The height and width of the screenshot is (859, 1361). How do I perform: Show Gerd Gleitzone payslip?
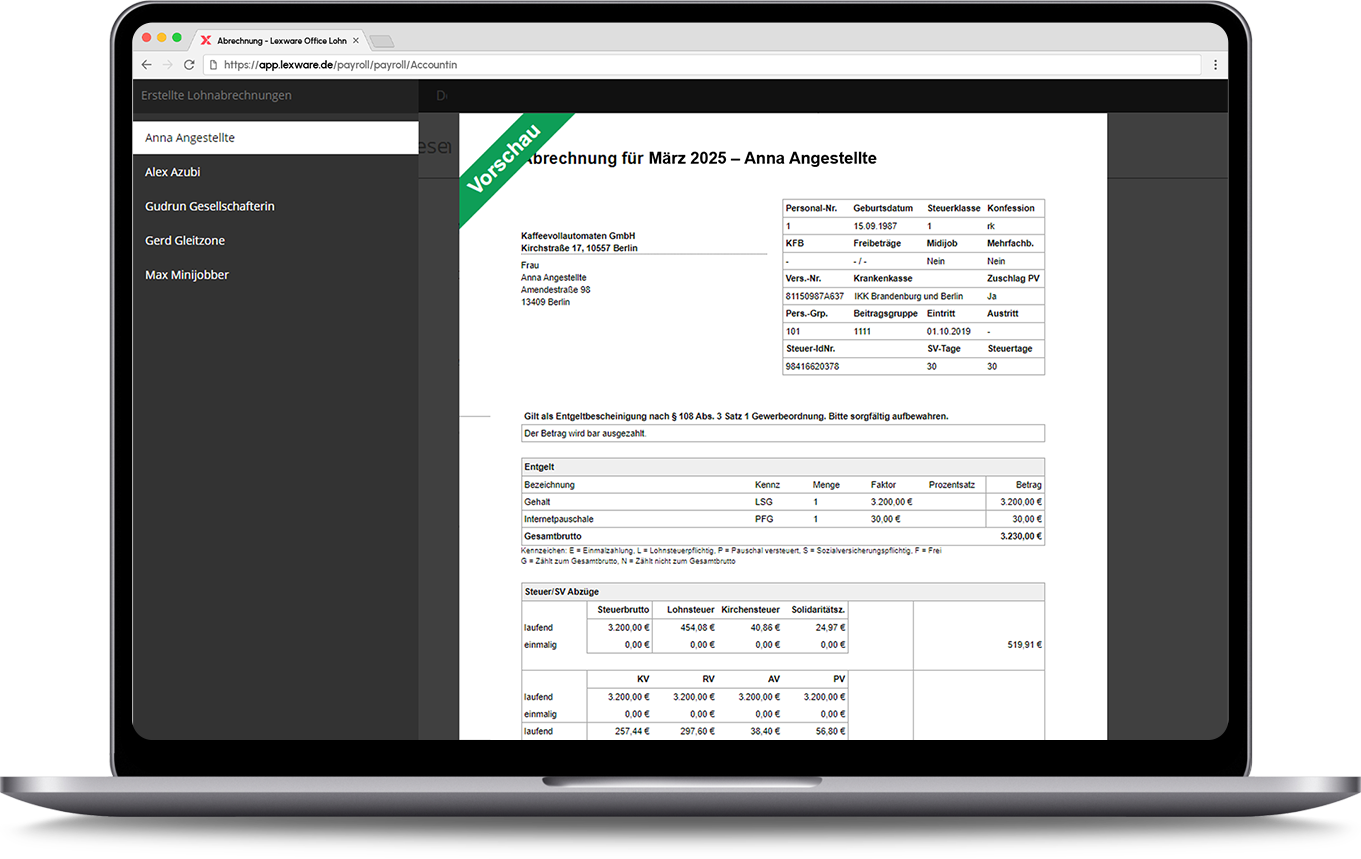click(185, 241)
